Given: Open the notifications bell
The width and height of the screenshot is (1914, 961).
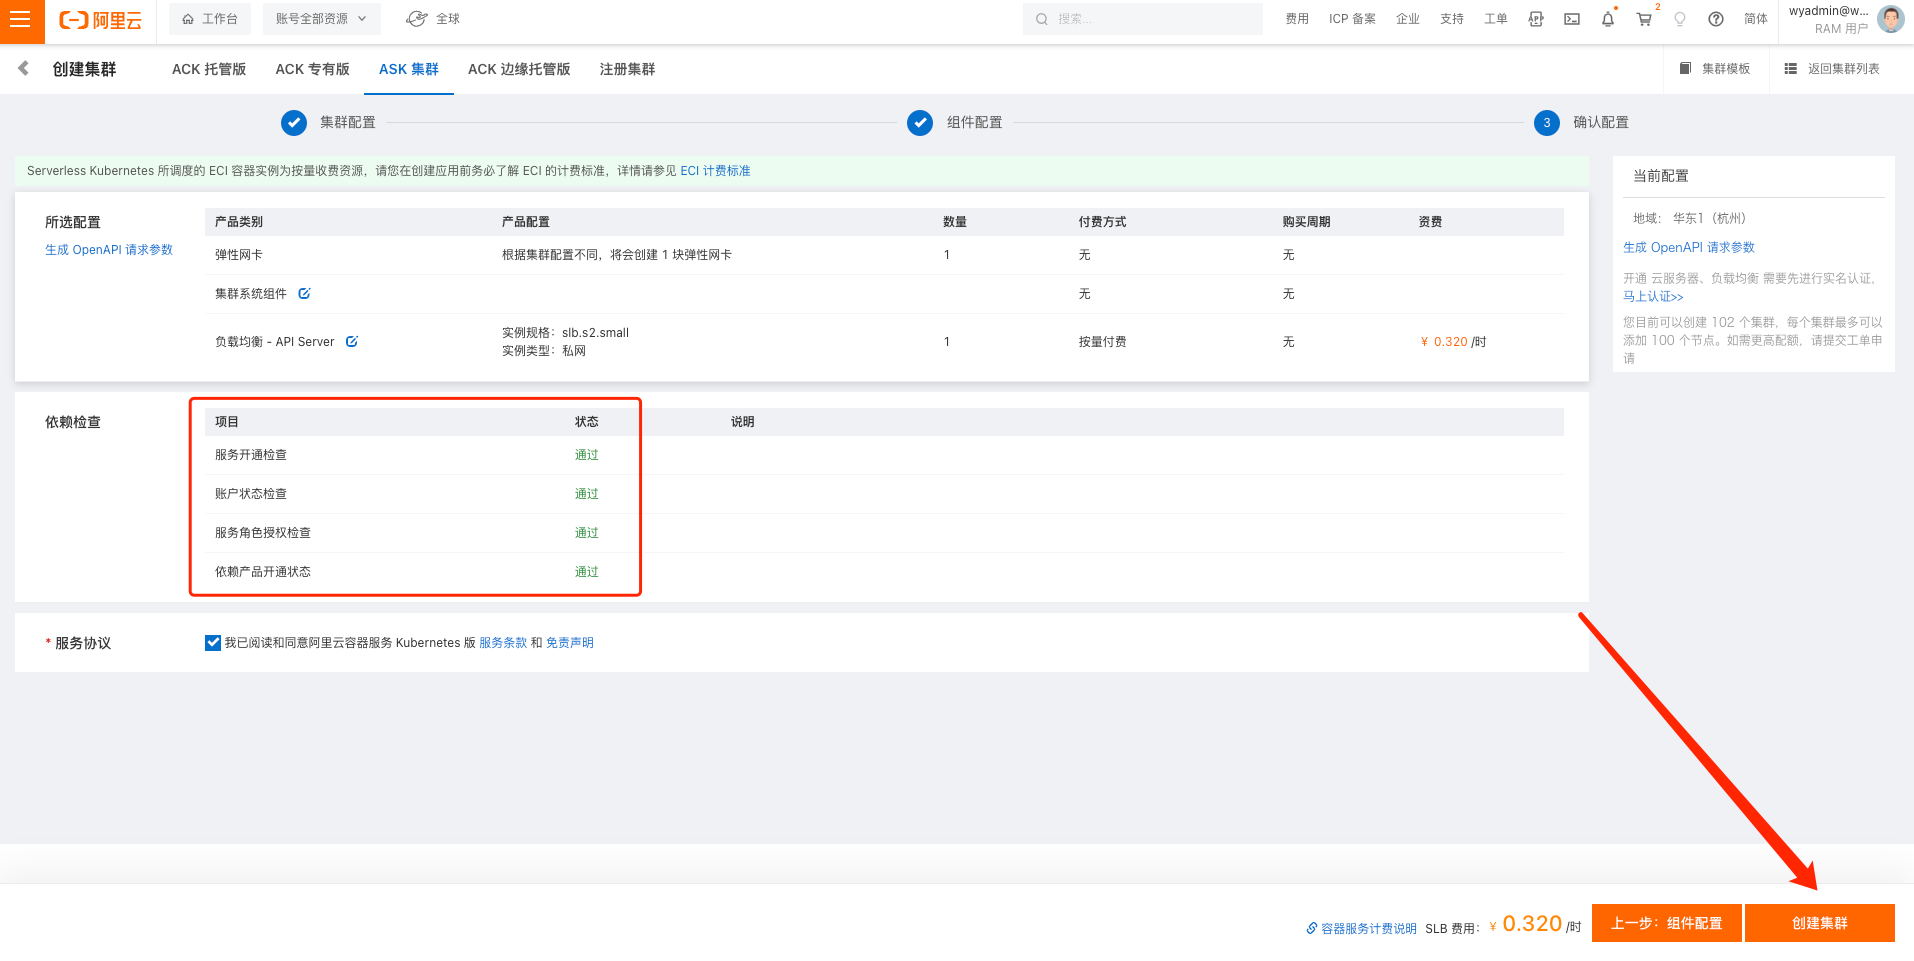Looking at the screenshot, I should point(1608,19).
